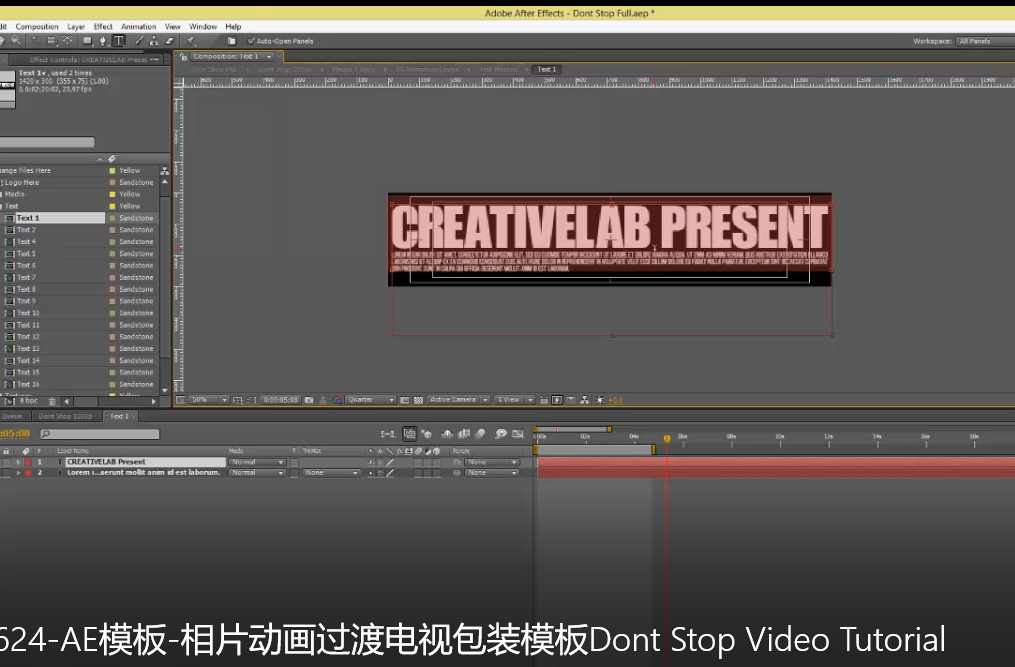
Task: Open the Mode dropdown for CREATIVELAB Present layer
Action: tap(257, 462)
